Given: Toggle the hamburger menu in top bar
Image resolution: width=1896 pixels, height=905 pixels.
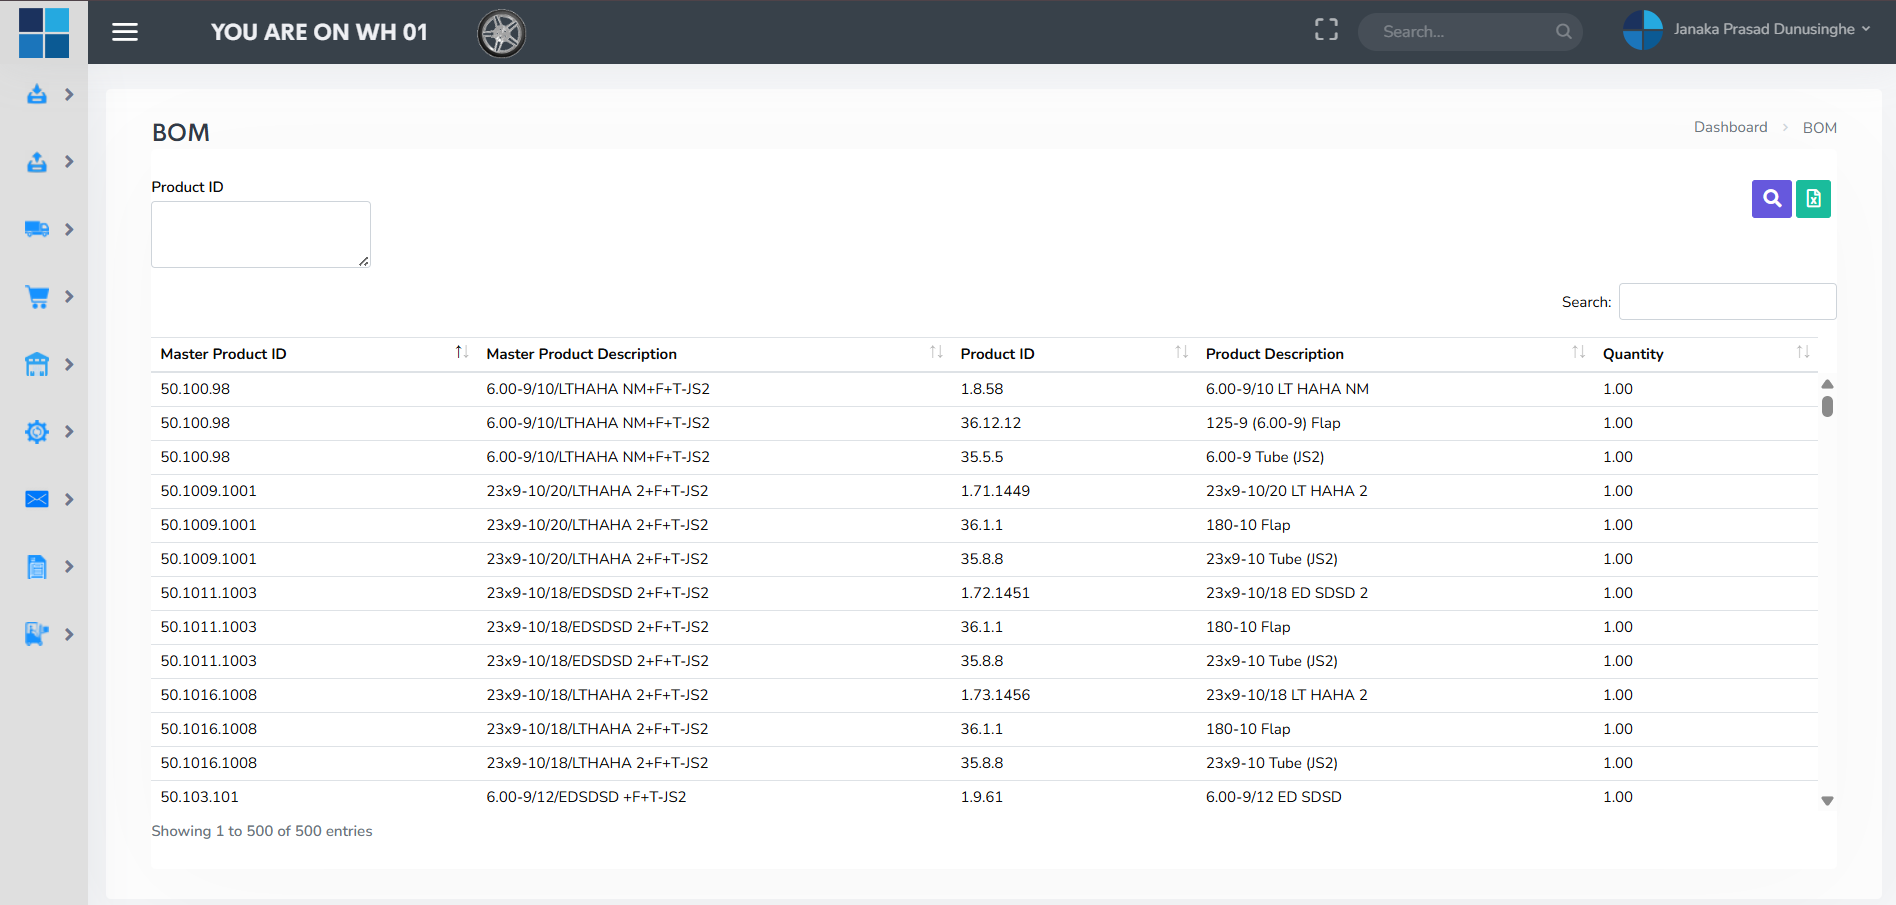Looking at the screenshot, I should [125, 32].
